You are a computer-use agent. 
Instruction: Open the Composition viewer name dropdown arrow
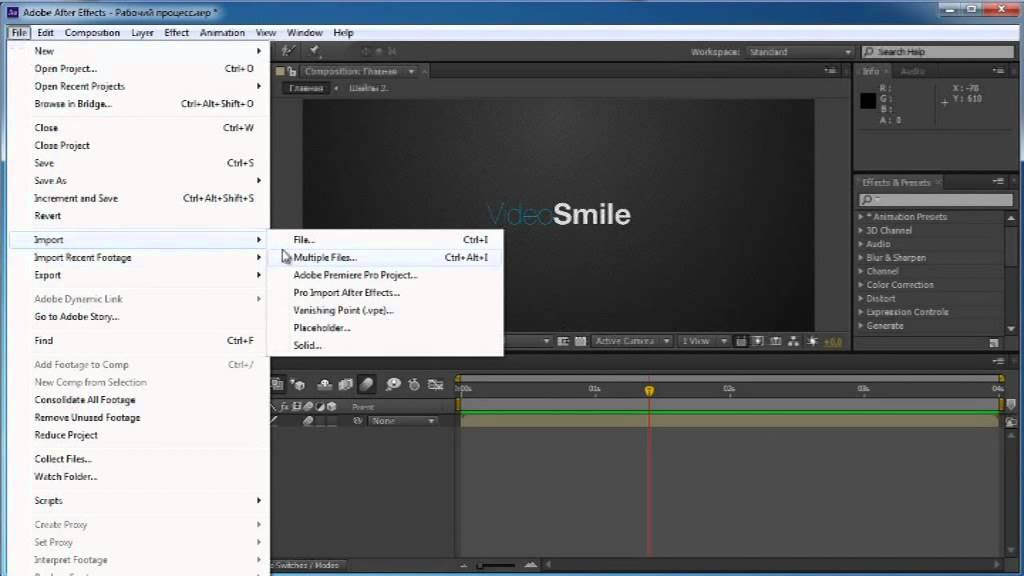click(411, 71)
